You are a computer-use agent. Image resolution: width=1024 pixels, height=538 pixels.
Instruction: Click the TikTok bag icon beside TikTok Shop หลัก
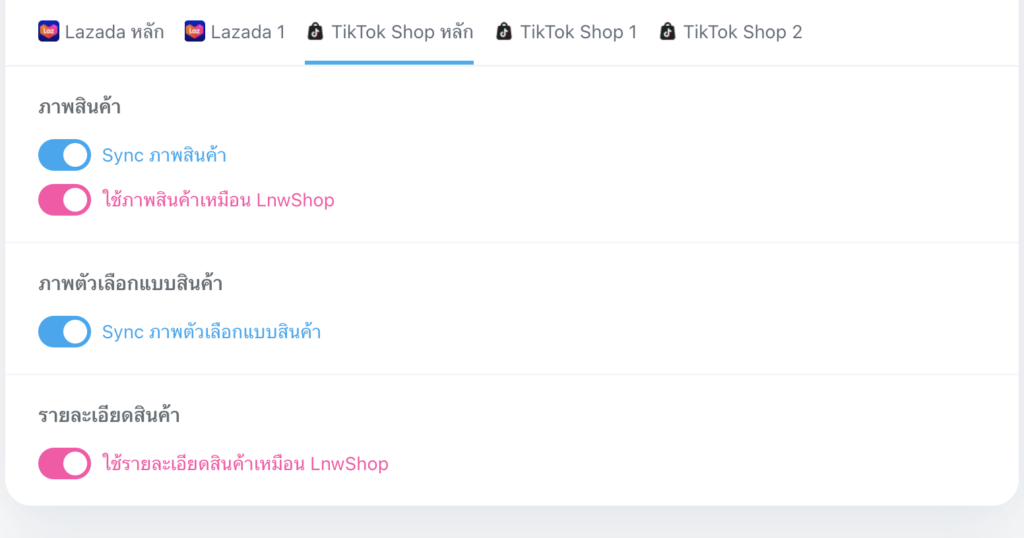pos(315,32)
